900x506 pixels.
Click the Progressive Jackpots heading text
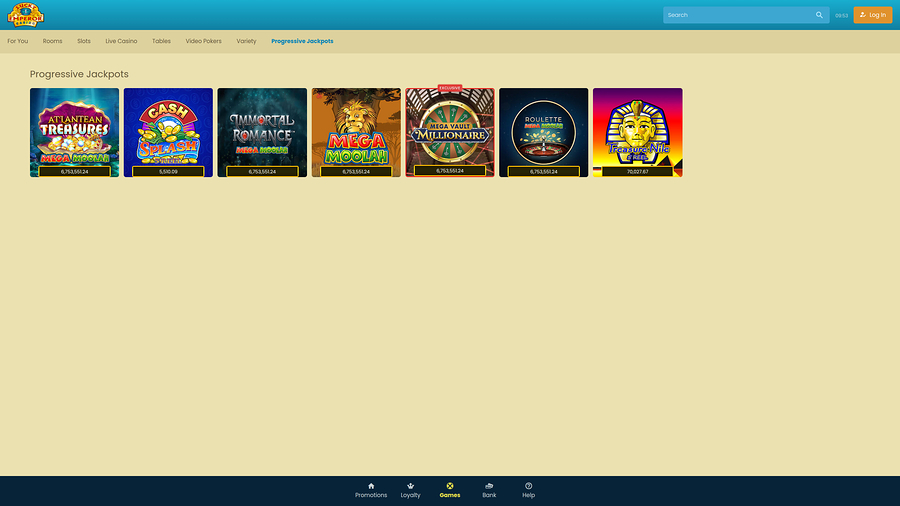click(79, 74)
